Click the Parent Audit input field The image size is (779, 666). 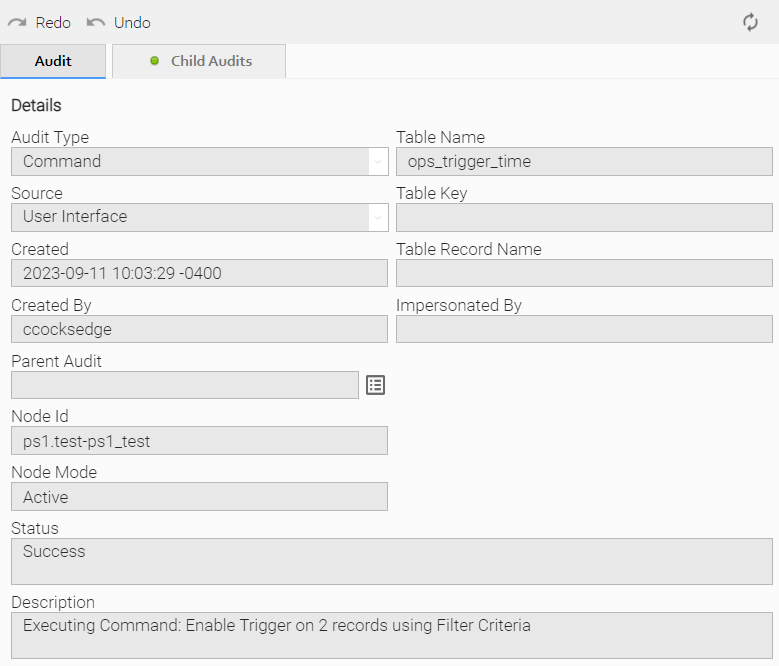click(185, 385)
